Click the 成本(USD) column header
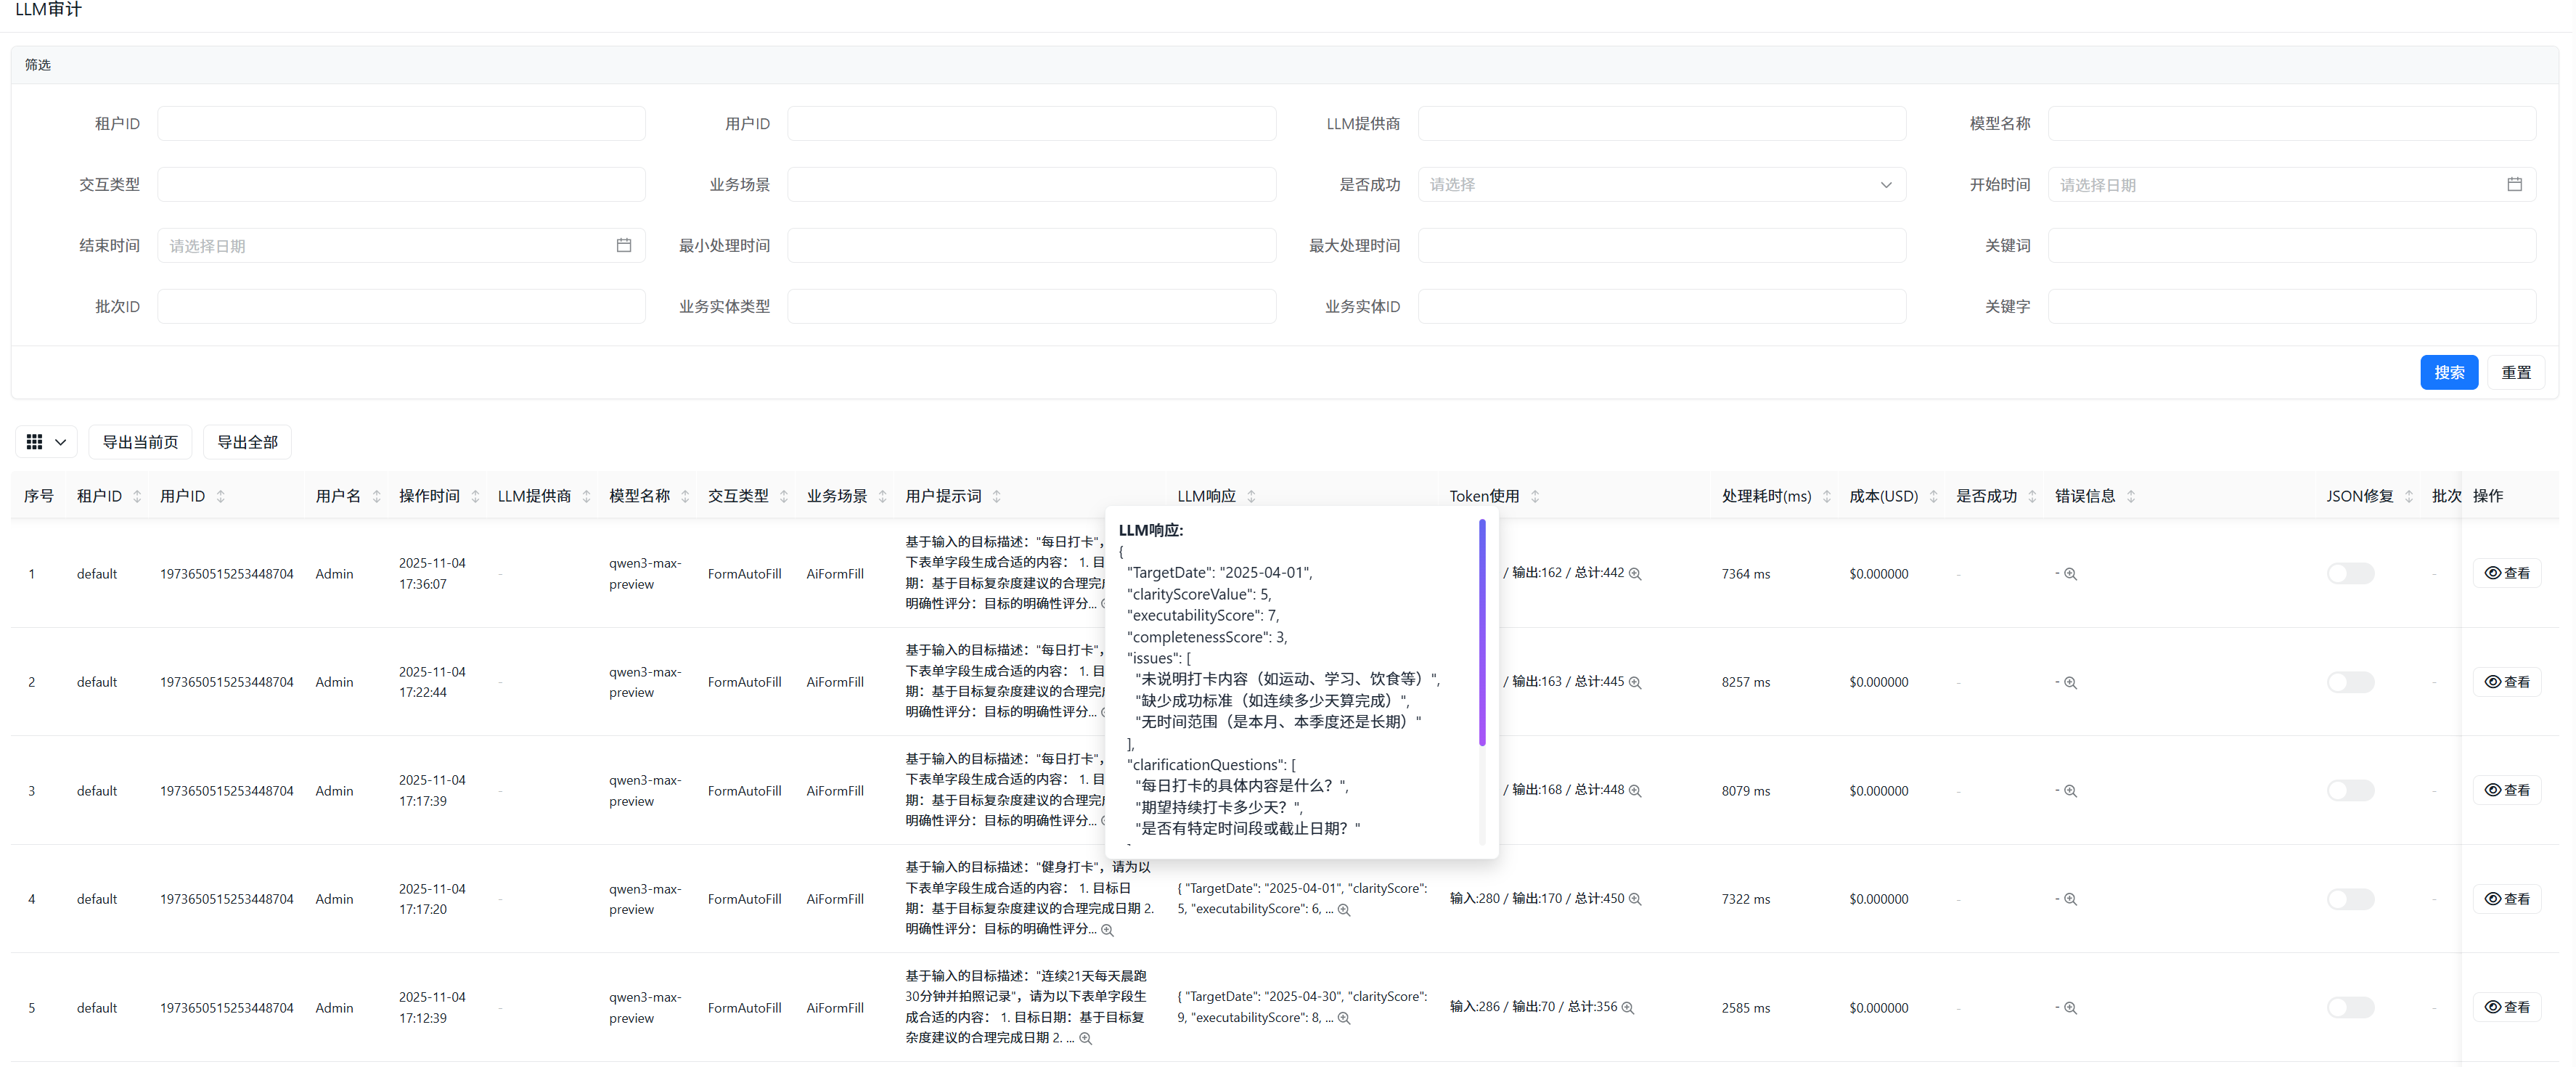Screen dimensions: 2576x1067 coord(1883,497)
